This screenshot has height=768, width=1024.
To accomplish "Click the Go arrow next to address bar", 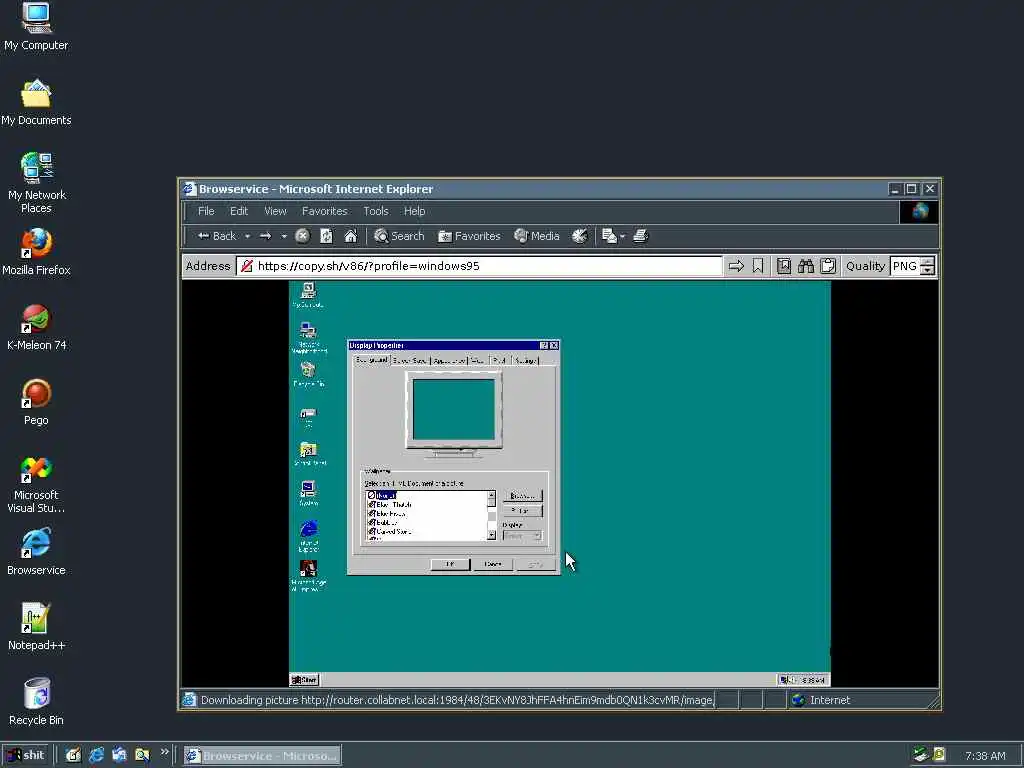I will click(x=736, y=266).
